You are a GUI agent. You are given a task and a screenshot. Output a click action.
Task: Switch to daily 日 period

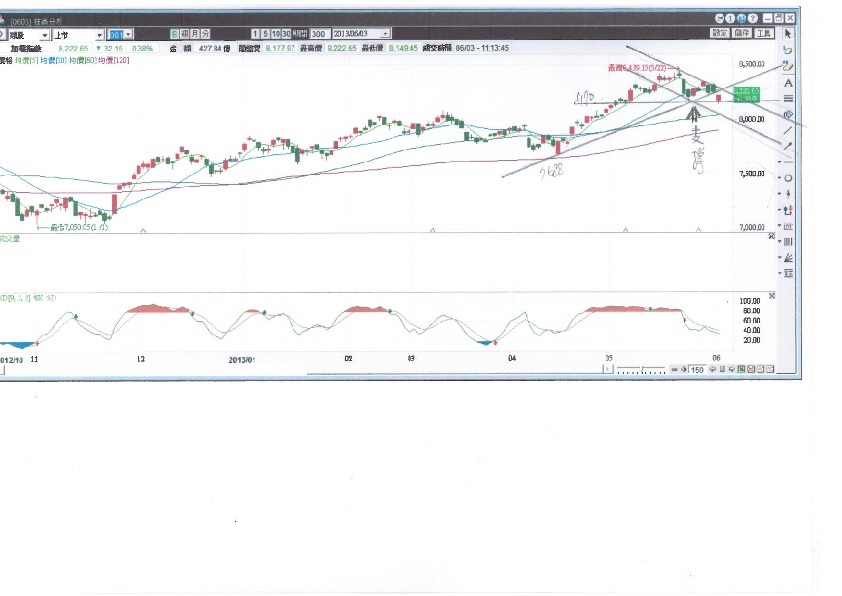tap(175, 34)
